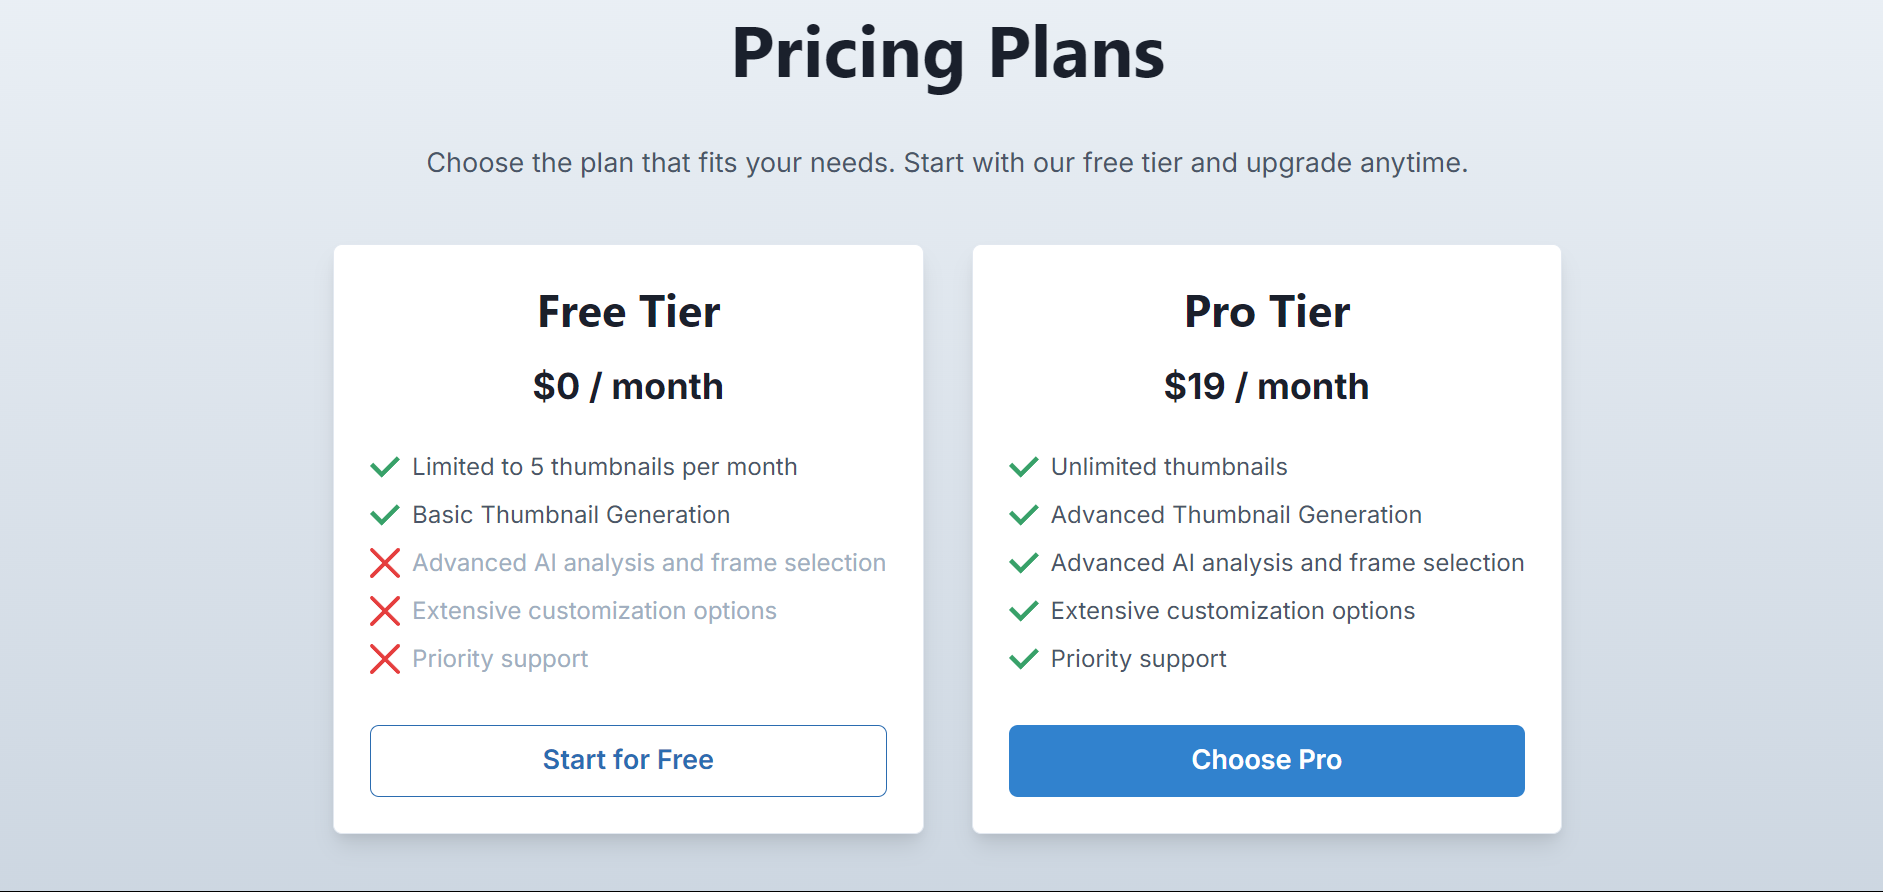1883x892 pixels.
Task: Click the $19 / month price text
Action: [1266, 386]
